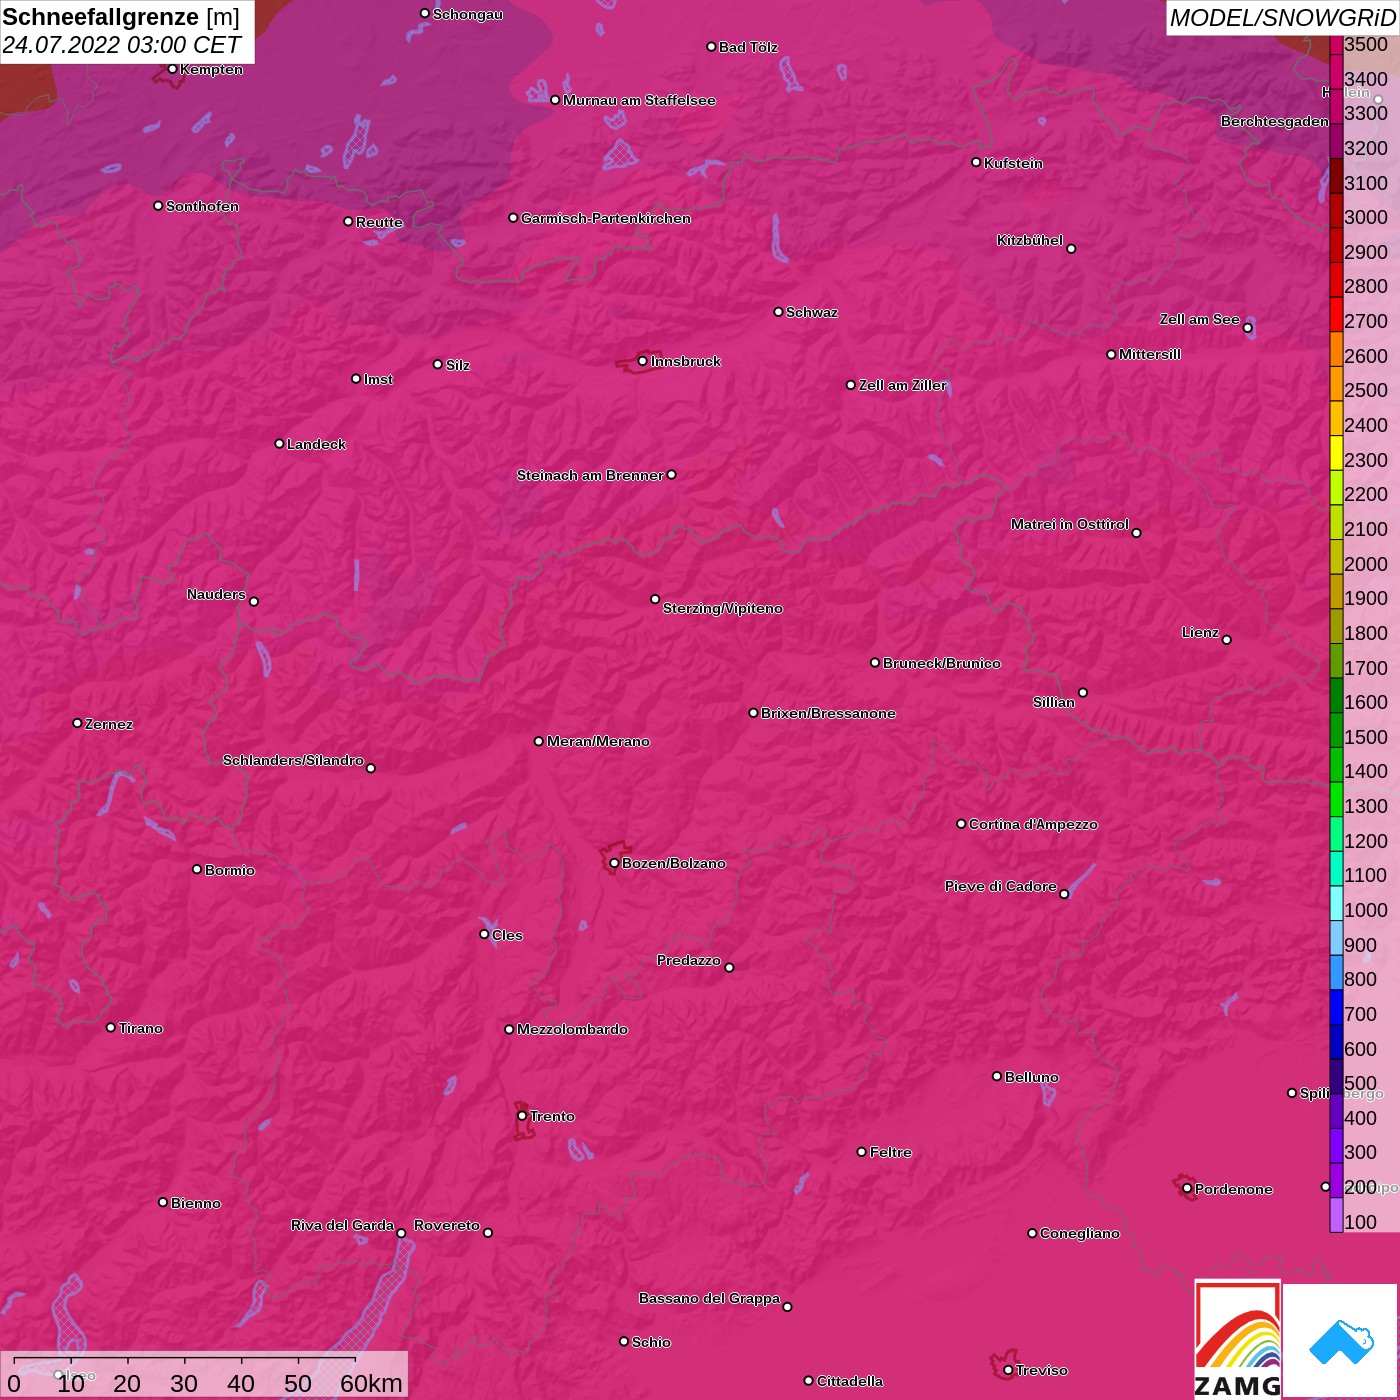Click the ZAMG rainbow logo
The height and width of the screenshot is (1400, 1400).
coord(1237,1340)
